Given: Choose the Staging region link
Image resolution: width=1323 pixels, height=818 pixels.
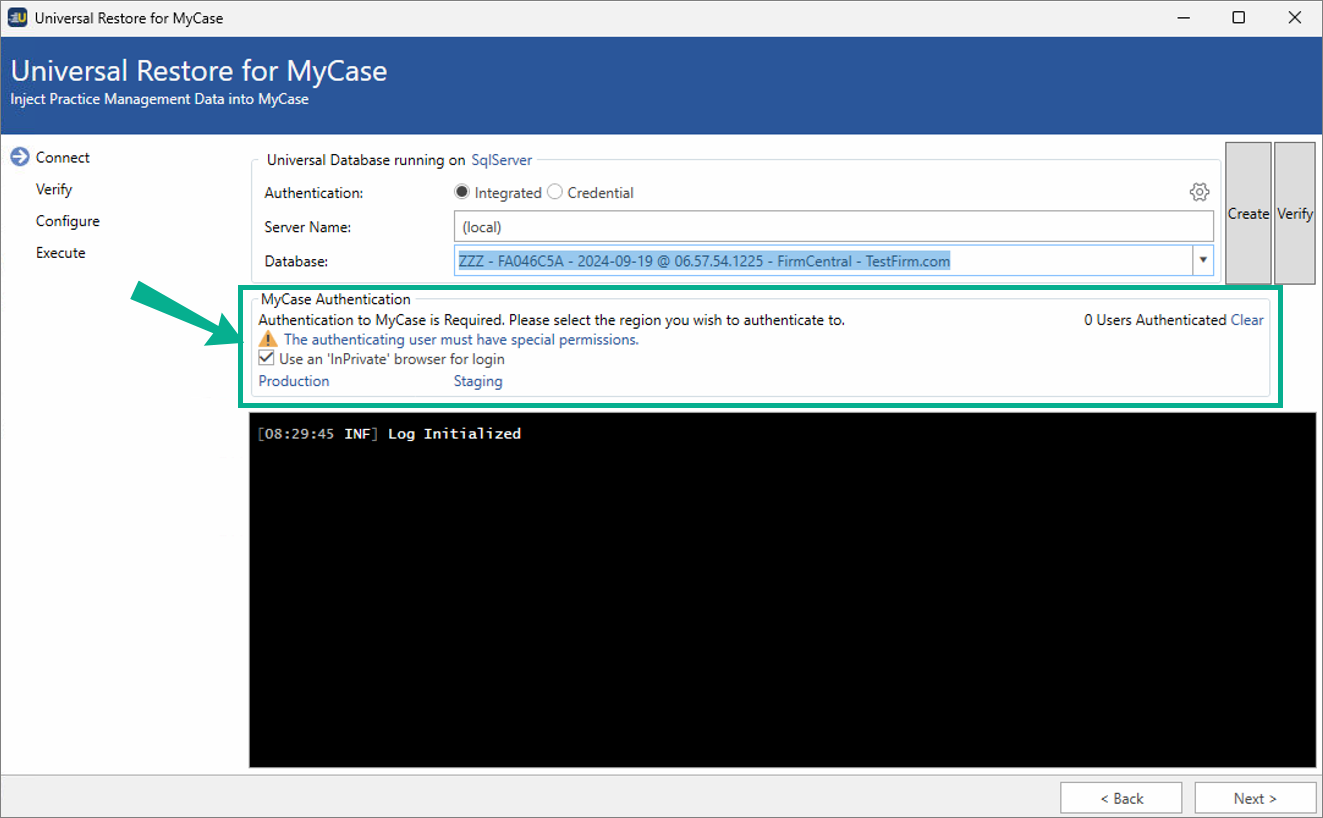Looking at the screenshot, I should tap(478, 381).
